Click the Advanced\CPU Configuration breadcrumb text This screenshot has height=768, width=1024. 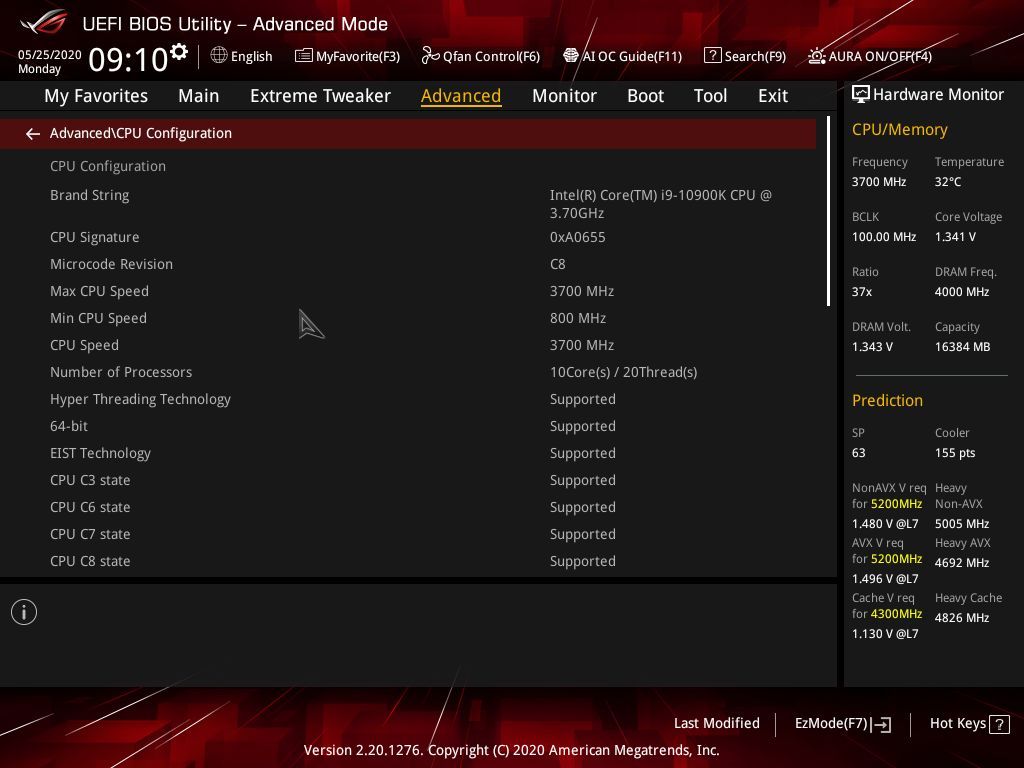[140, 133]
